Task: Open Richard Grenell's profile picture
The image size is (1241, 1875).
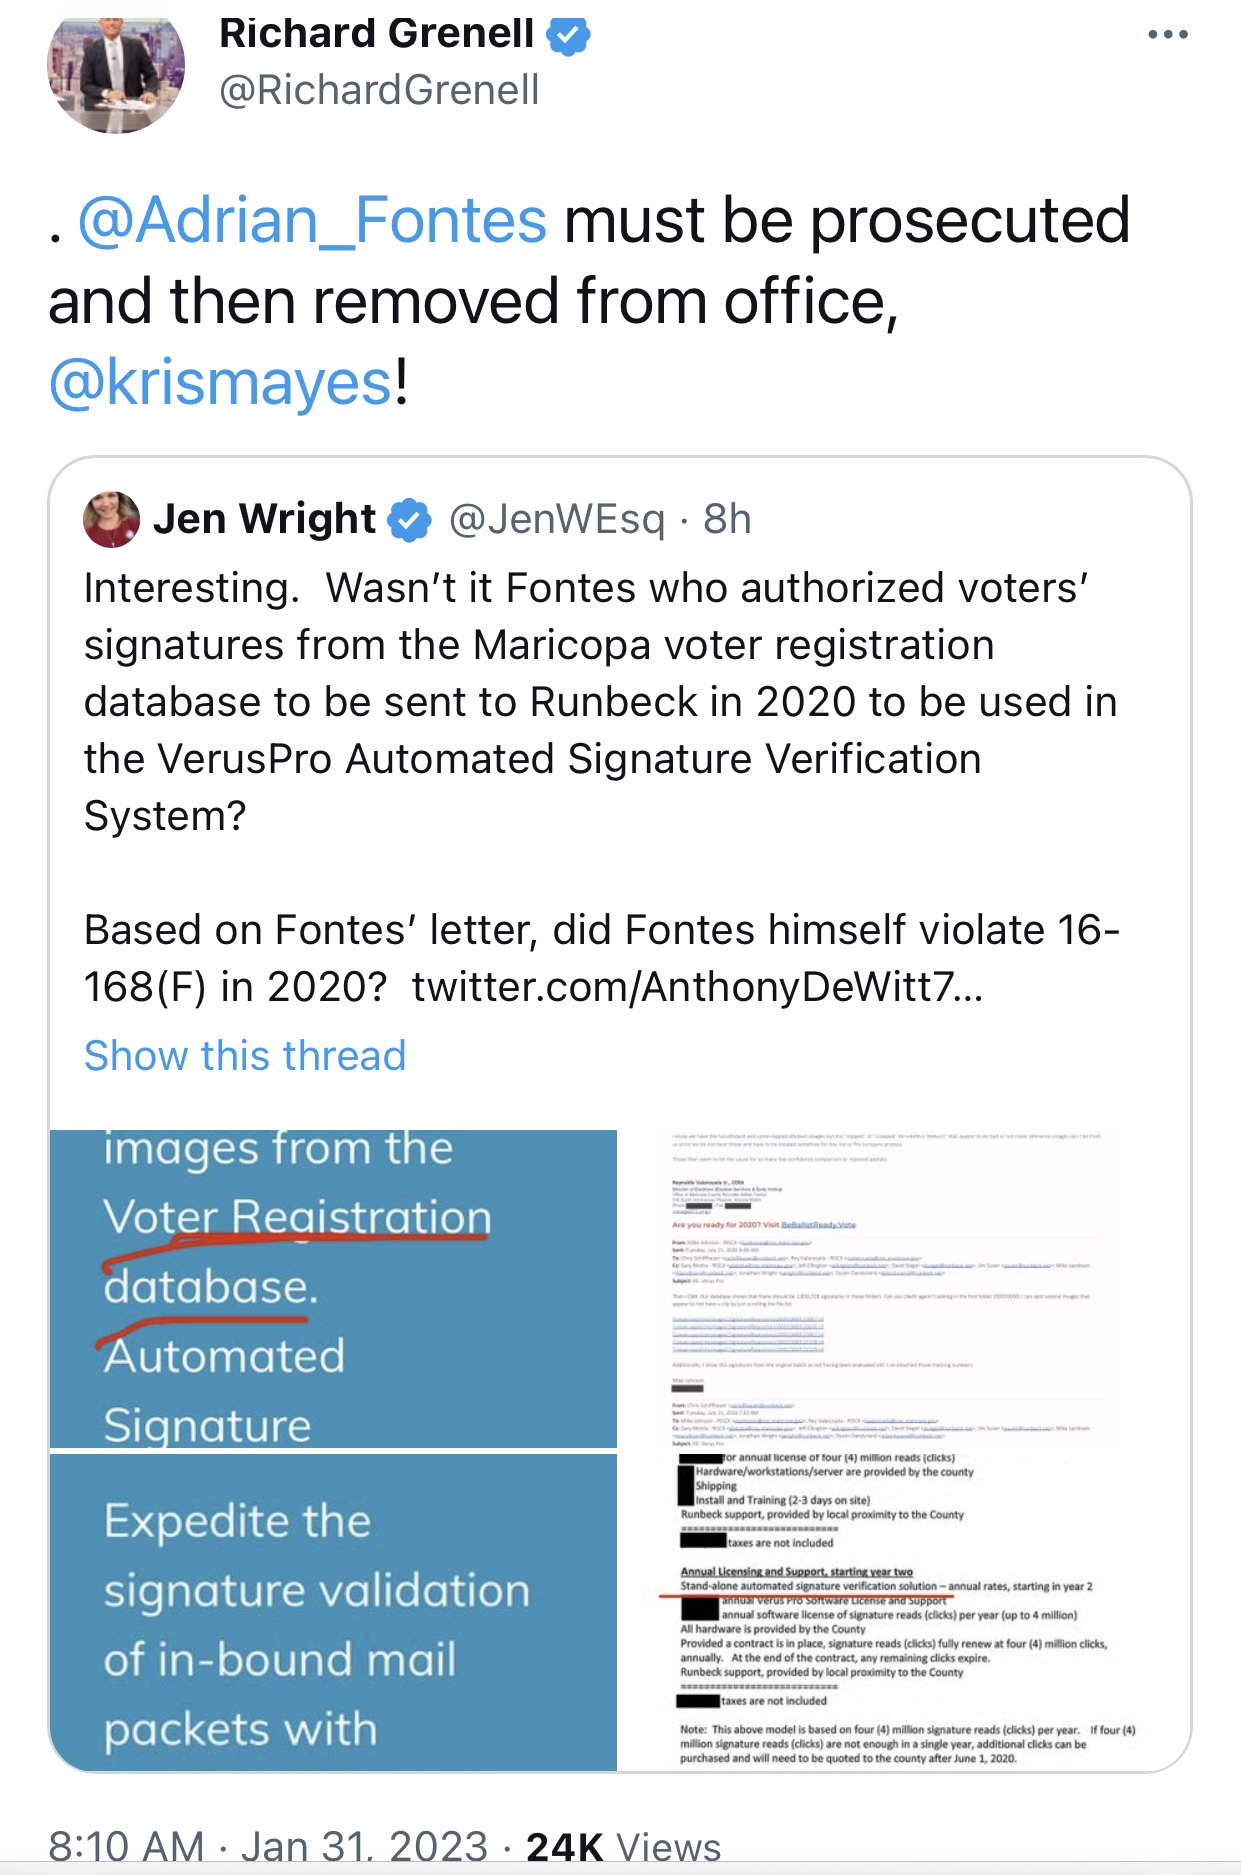Action: pyautogui.click(x=116, y=68)
